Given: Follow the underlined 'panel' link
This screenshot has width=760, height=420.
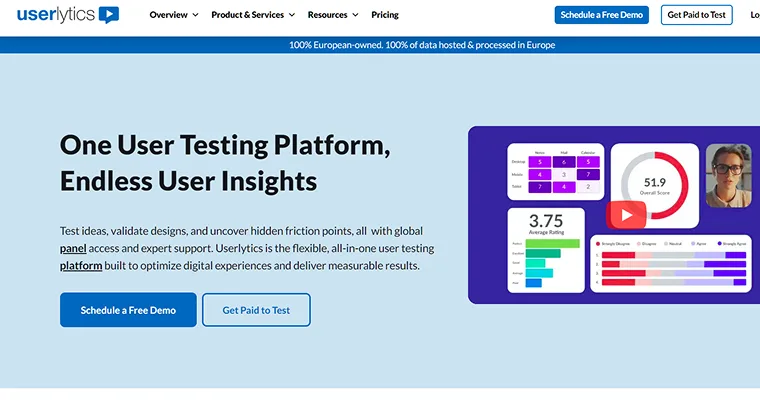Looking at the screenshot, I should coord(73,249).
